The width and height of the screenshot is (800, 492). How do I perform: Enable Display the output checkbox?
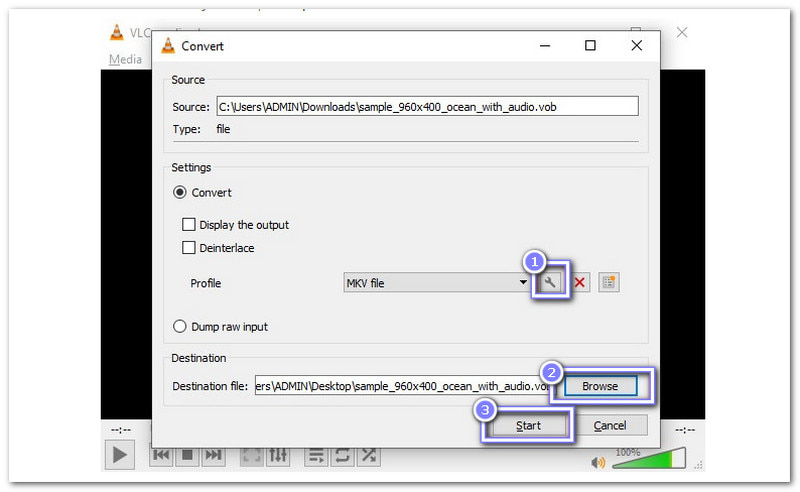[189, 225]
